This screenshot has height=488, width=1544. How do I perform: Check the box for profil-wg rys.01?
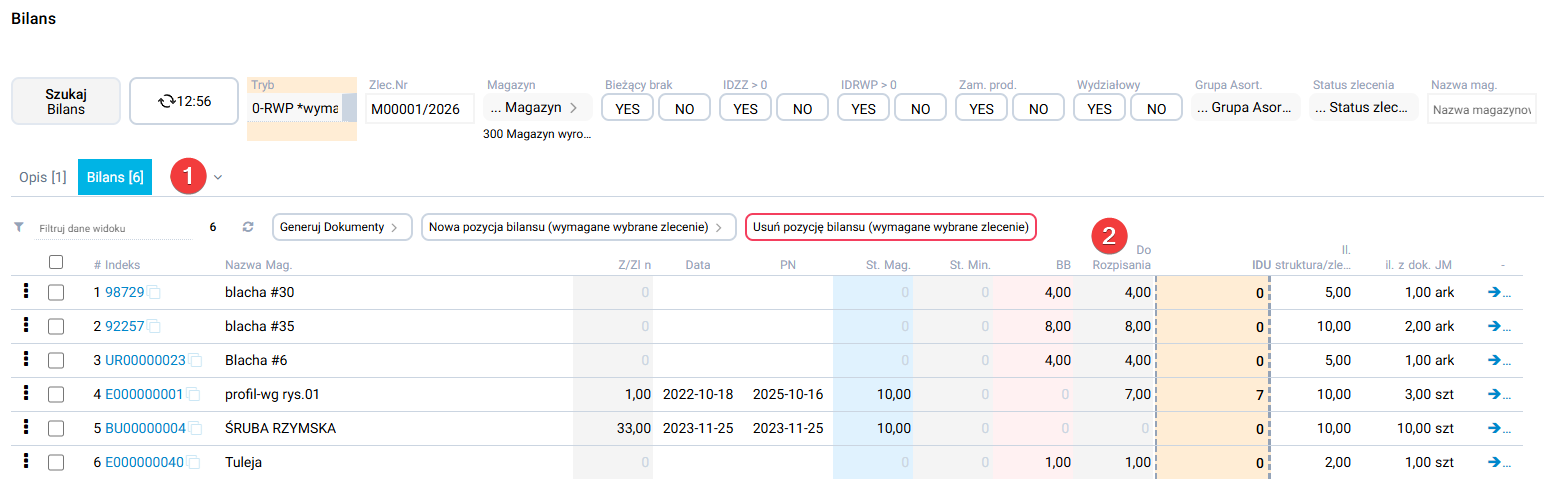[56, 394]
